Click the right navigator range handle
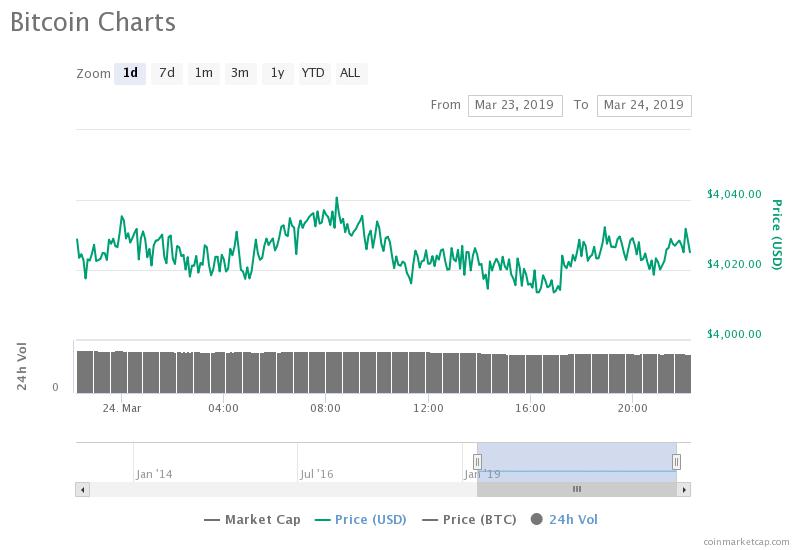The height and width of the screenshot is (550, 800). 677,461
